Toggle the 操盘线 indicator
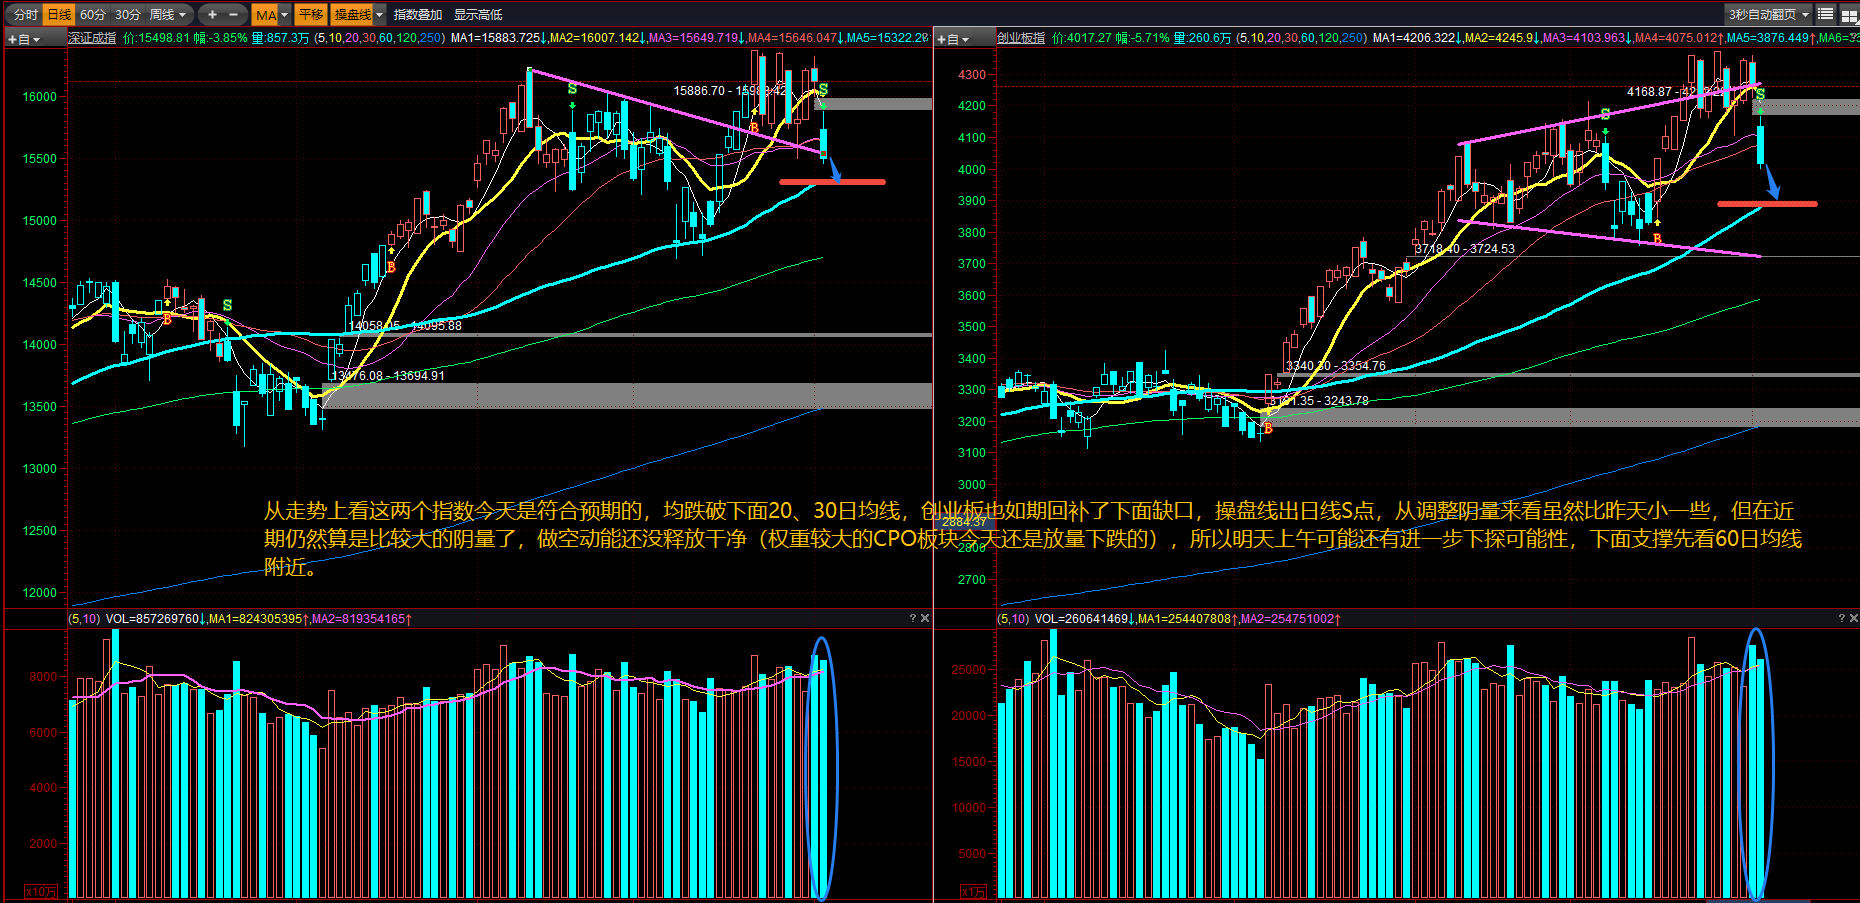Screen dimensions: 1860x903 click(352, 14)
